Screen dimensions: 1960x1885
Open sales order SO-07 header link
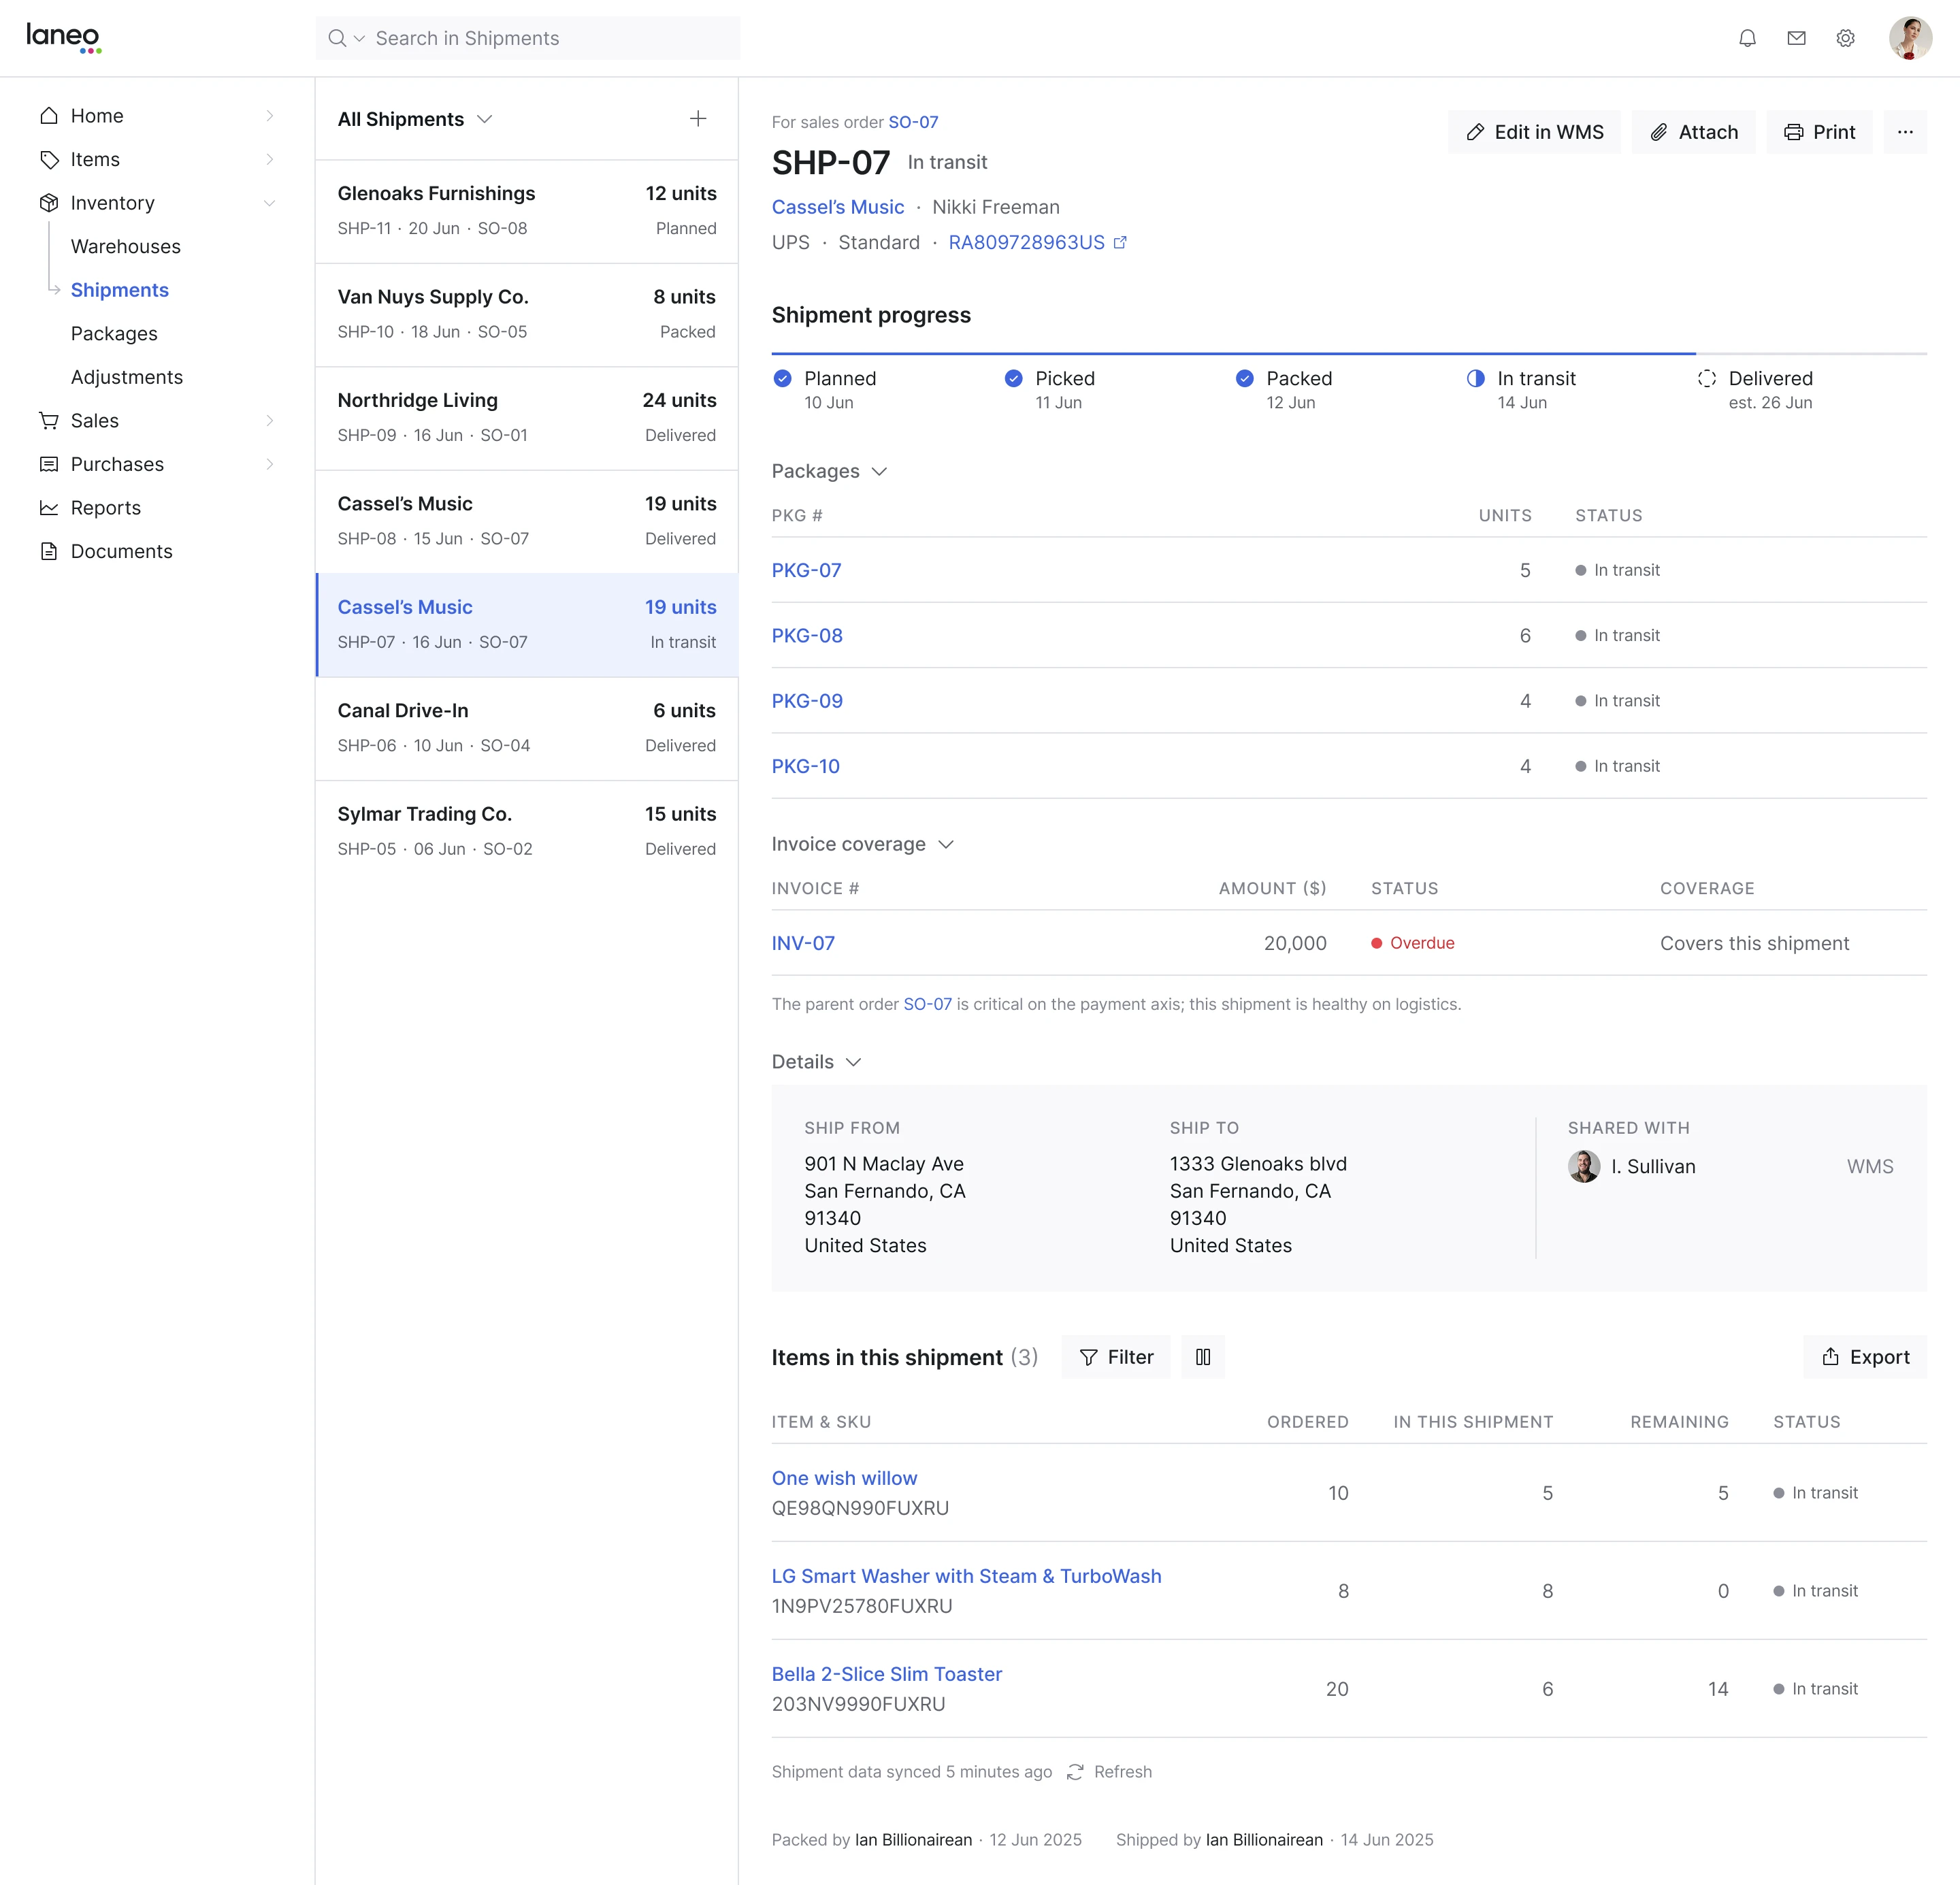click(x=913, y=122)
